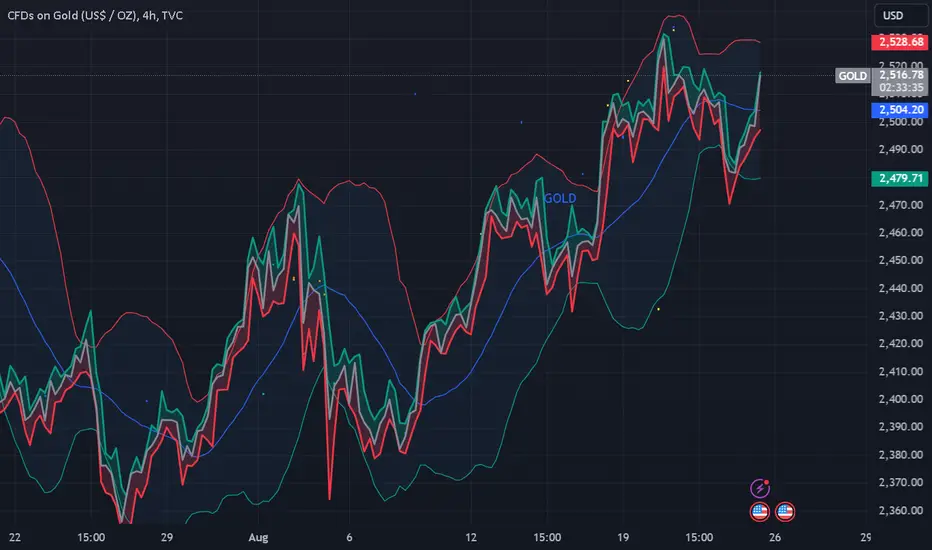Click the 2,450.00 price axis level
Image resolution: width=932 pixels, height=550 pixels.
[901, 260]
